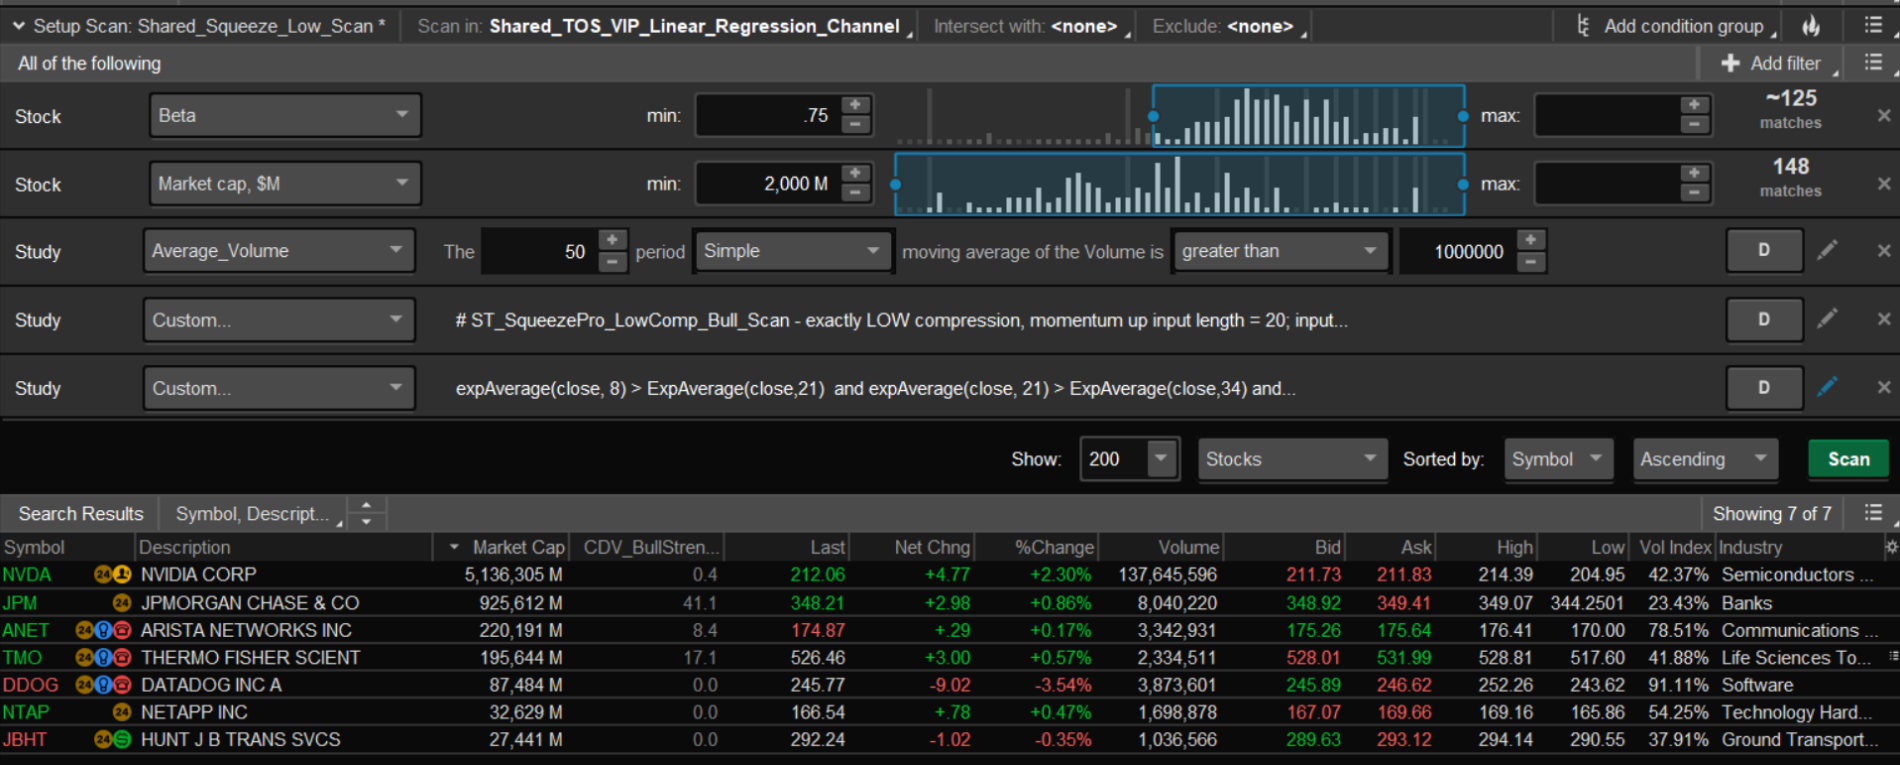The image size is (1900, 765).
Task: Toggle the D aggregation on expAverage study
Action: [x=1764, y=387]
